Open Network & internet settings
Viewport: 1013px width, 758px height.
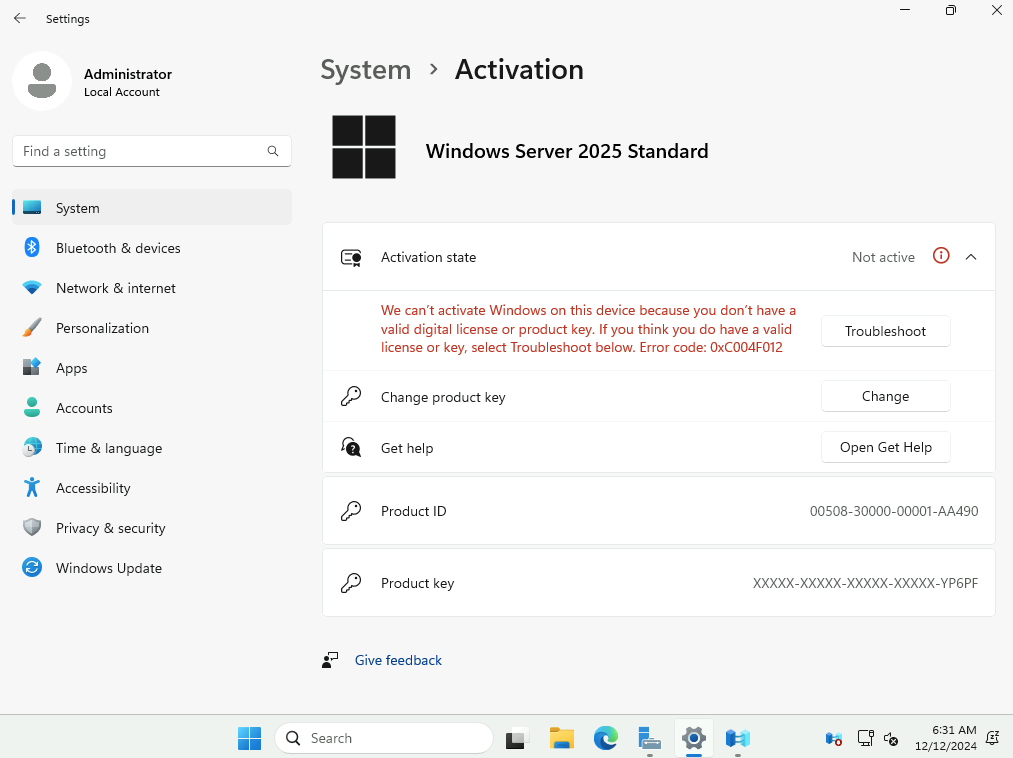(x=152, y=288)
